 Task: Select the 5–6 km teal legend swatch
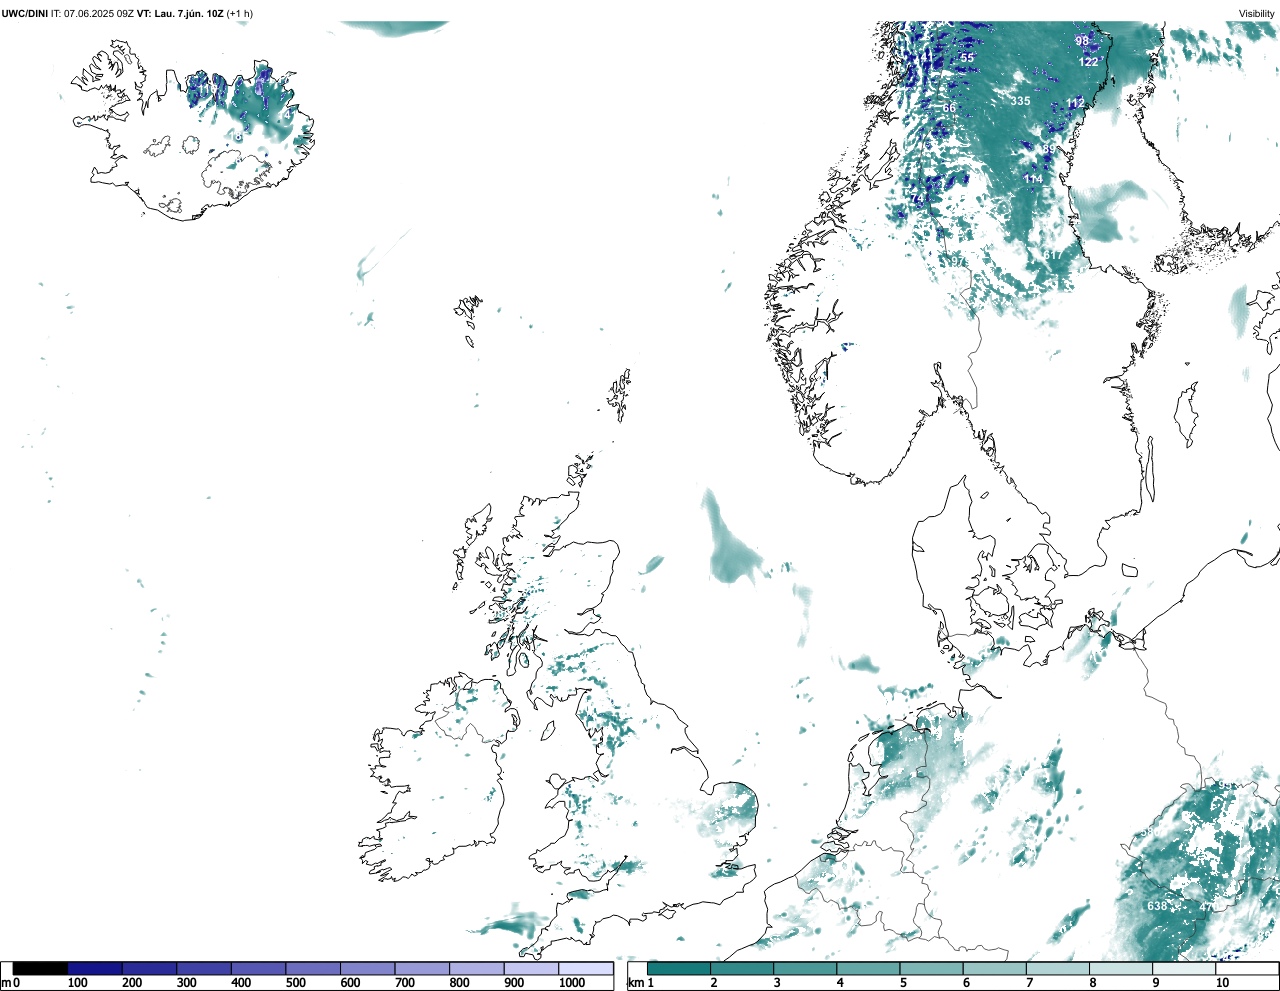click(x=932, y=968)
